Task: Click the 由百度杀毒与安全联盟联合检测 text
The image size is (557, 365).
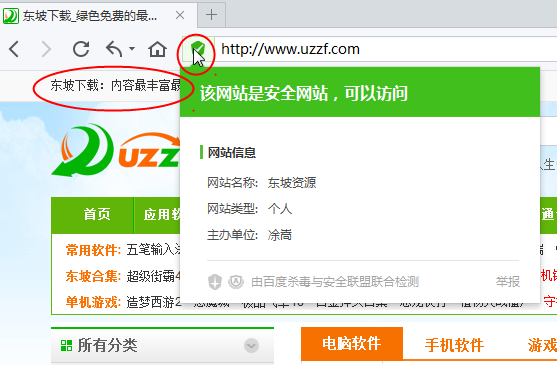Action: point(335,282)
